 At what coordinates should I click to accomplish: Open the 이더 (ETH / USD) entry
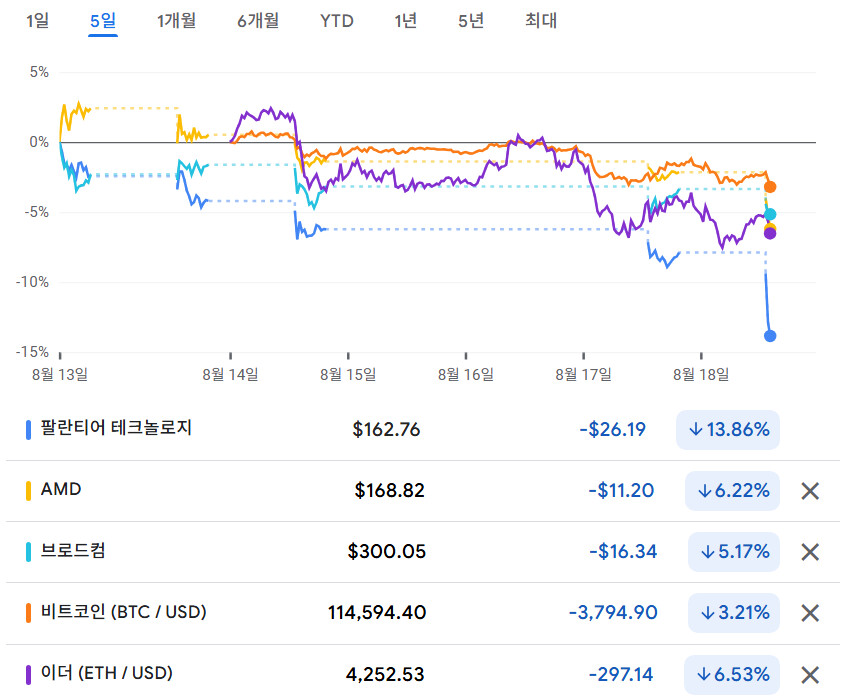click(x=109, y=673)
